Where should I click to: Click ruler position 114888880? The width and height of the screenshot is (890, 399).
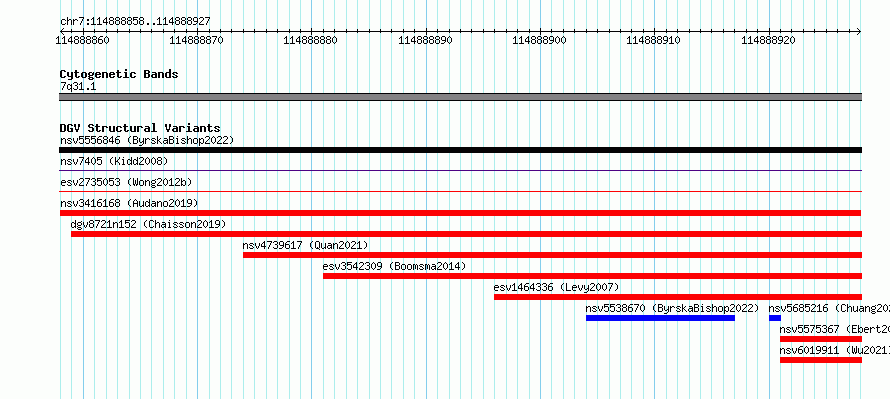coord(311,40)
